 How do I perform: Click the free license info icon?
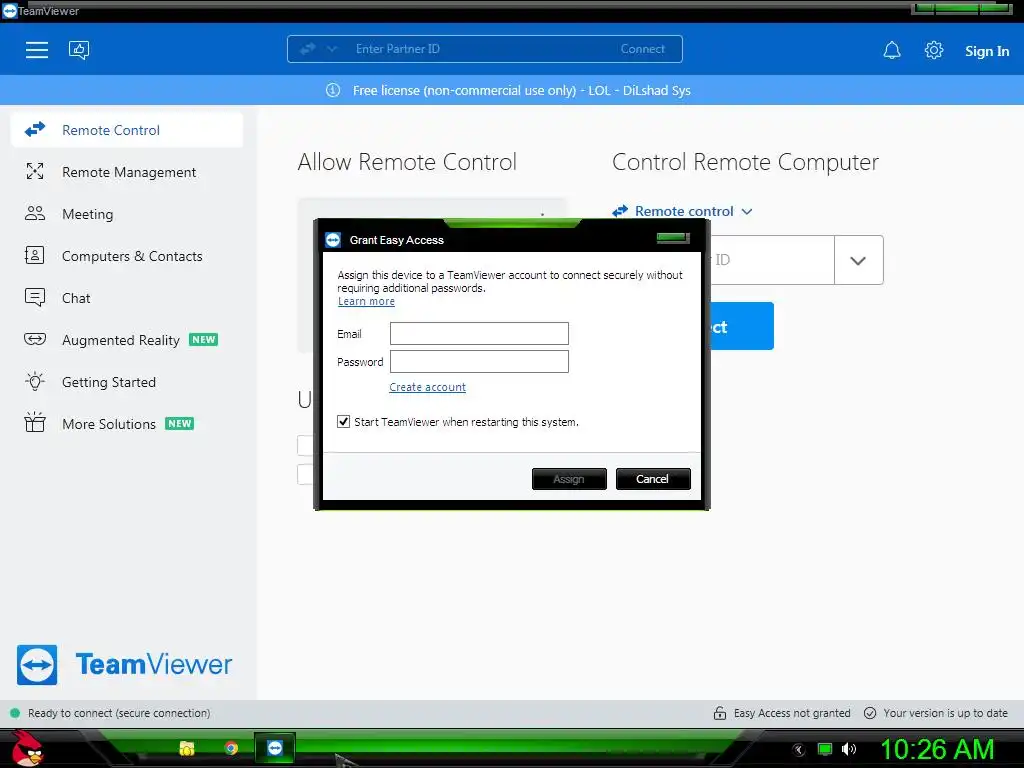click(x=333, y=90)
